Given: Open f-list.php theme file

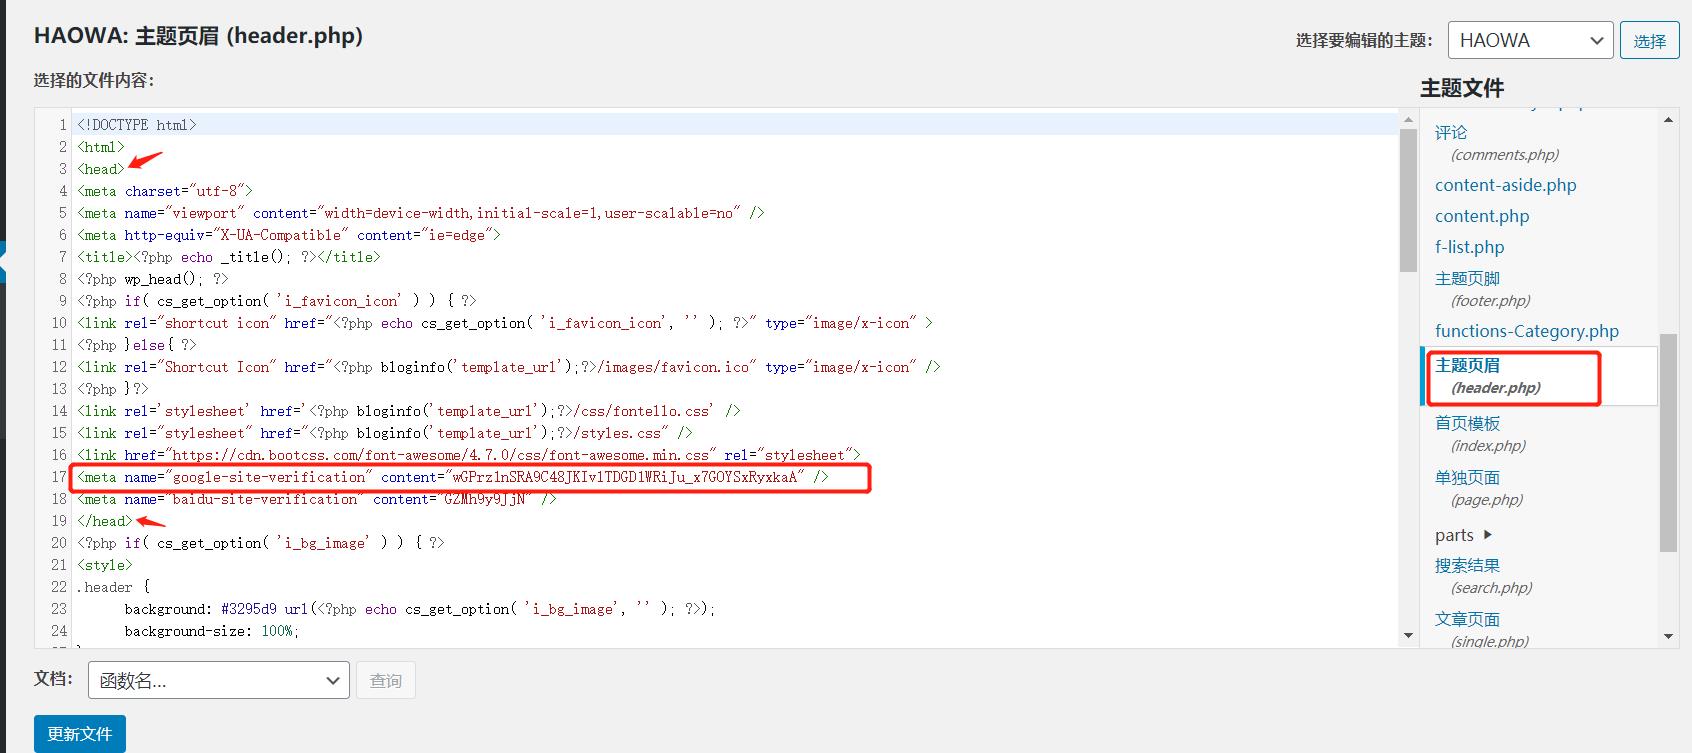Looking at the screenshot, I should tap(1469, 247).
